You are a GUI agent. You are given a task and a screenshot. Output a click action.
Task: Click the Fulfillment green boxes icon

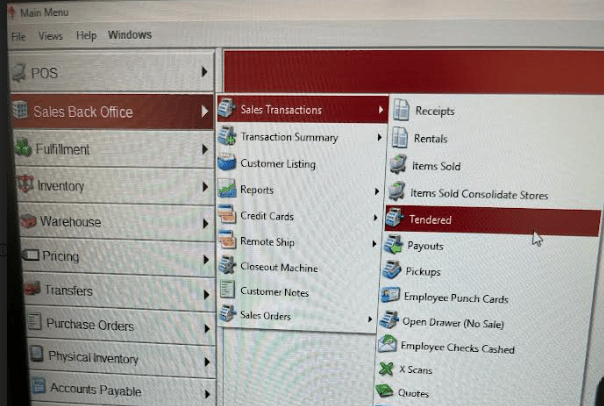23,148
